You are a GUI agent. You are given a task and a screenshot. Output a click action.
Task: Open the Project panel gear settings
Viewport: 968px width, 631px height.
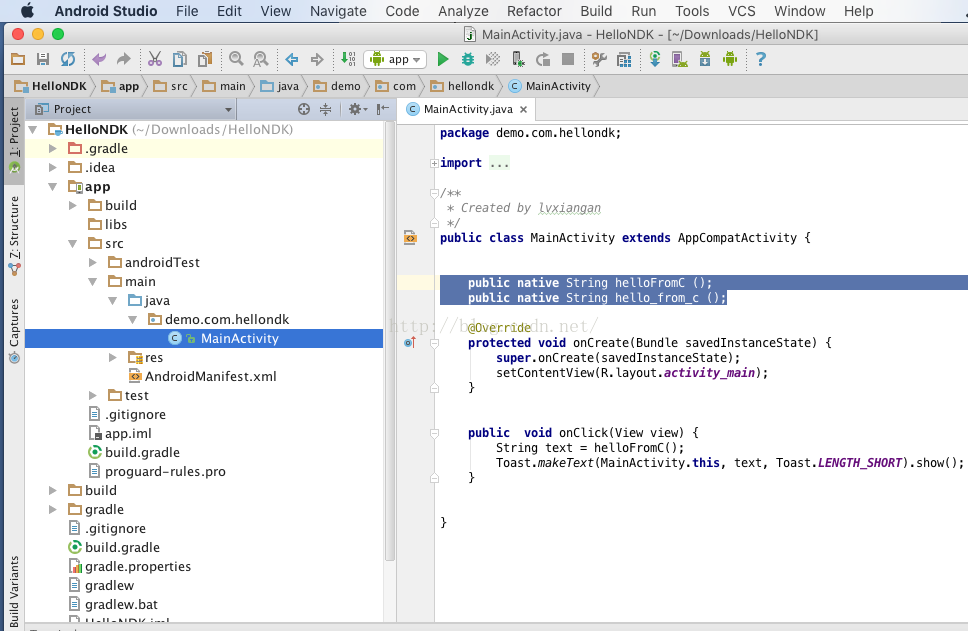tap(357, 109)
